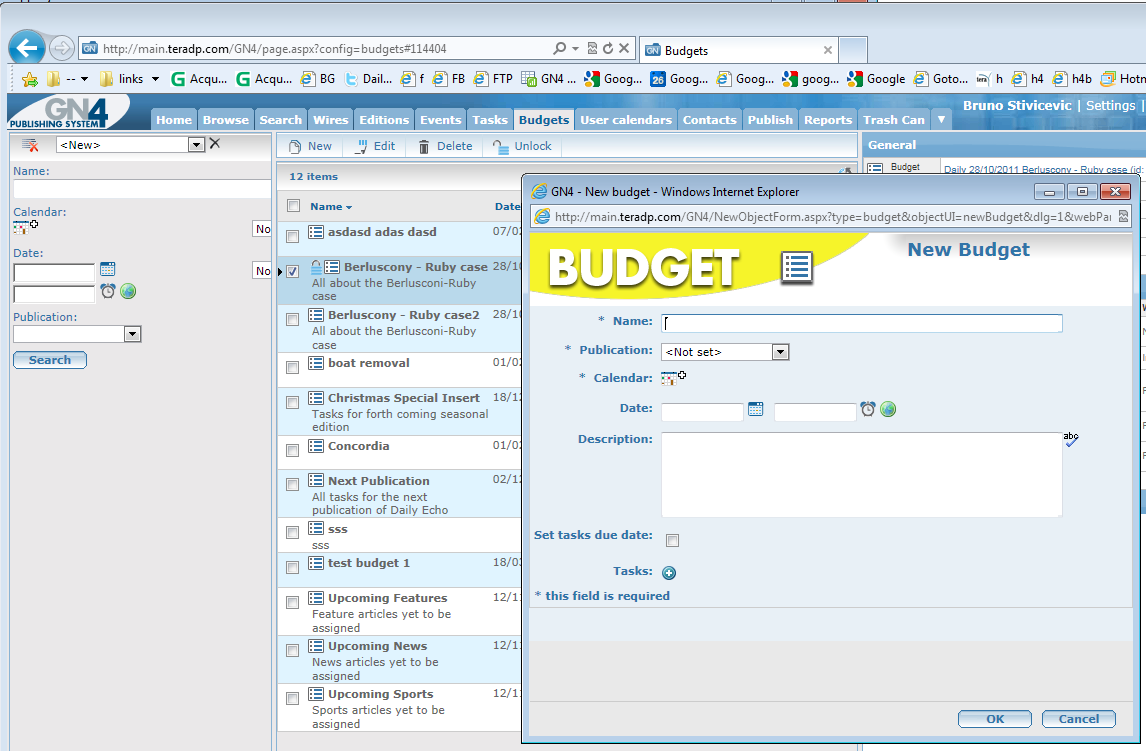This screenshot has width=1146, height=751.
Task: Check the 'asdasd adas dasd' row checkbox
Action: 292,237
